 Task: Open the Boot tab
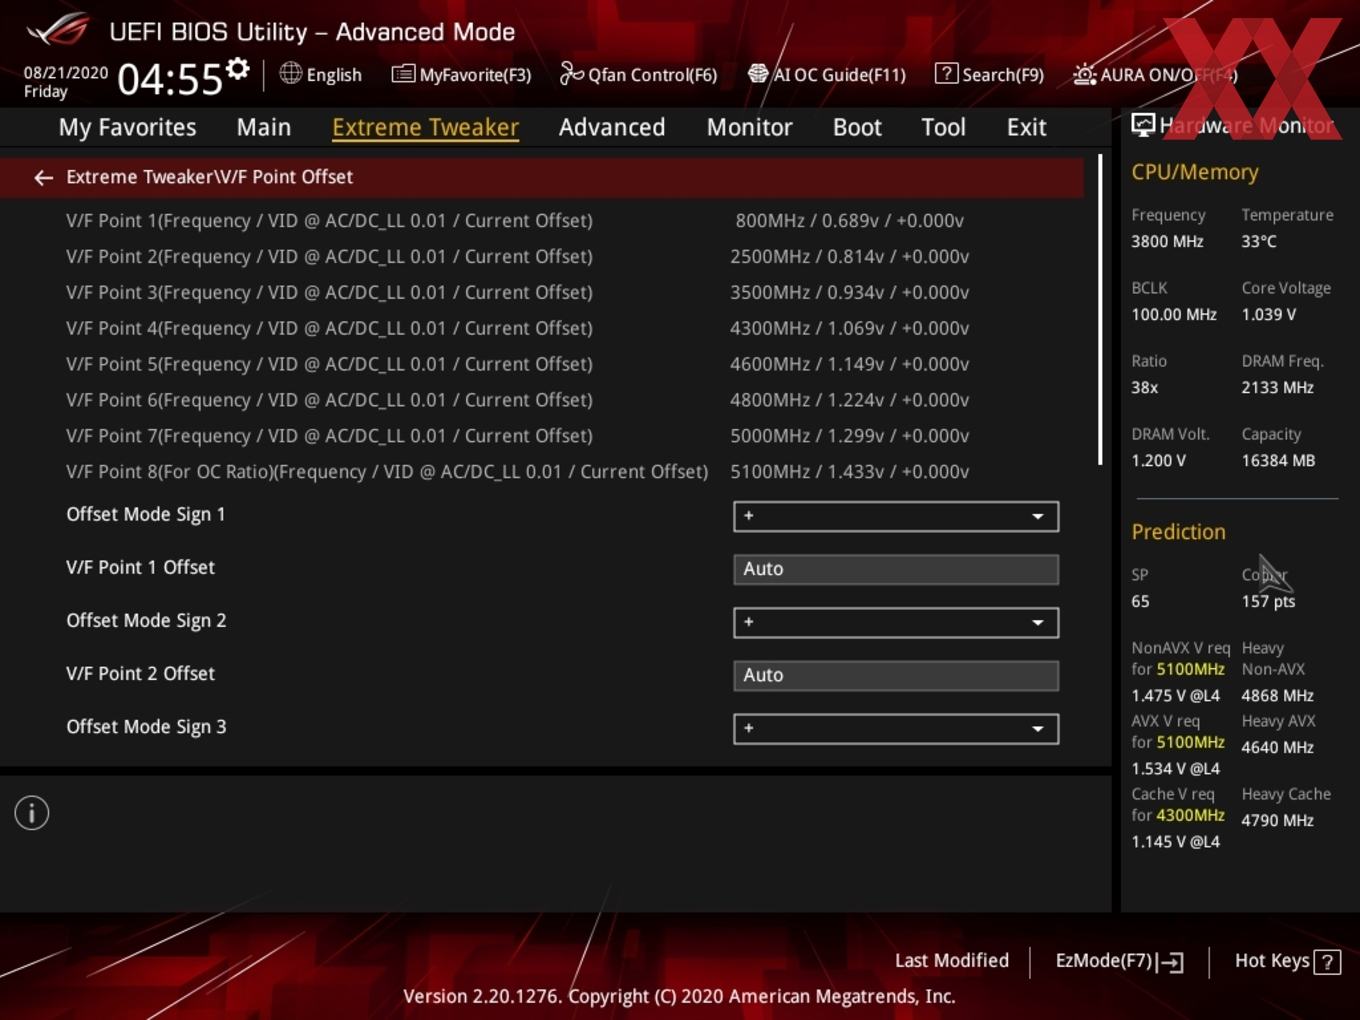pos(857,127)
